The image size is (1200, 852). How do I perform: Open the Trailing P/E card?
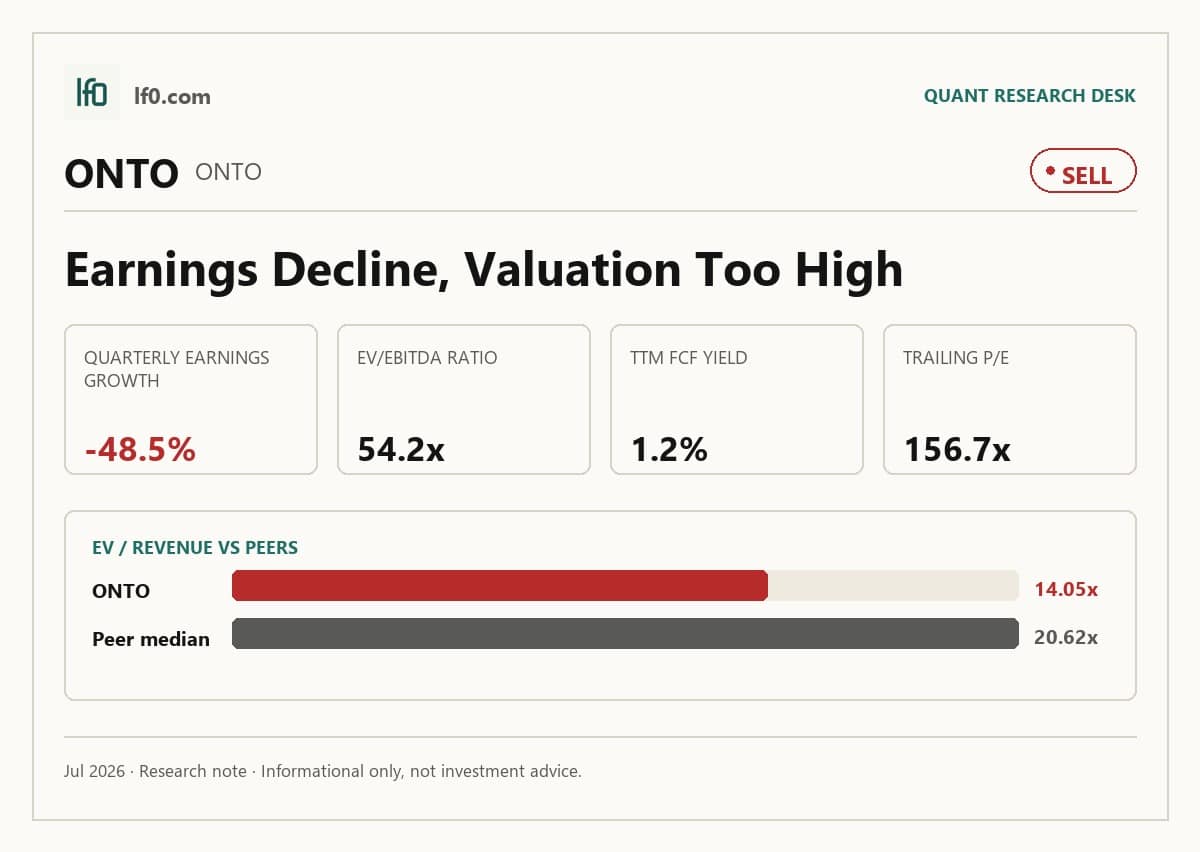[1010, 399]
